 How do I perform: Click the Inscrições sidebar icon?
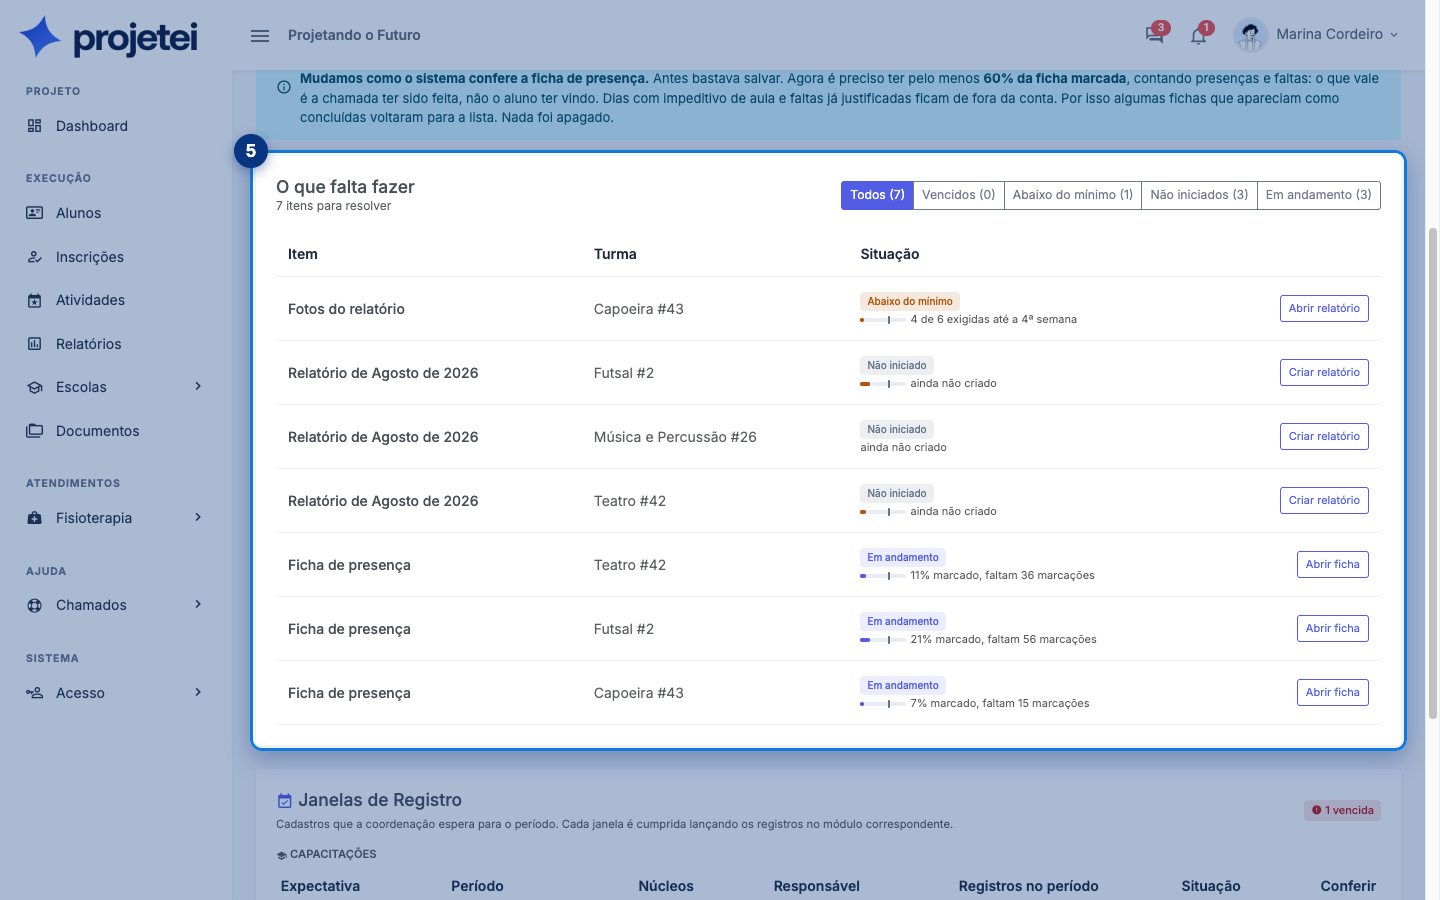[x=35, y=257]
